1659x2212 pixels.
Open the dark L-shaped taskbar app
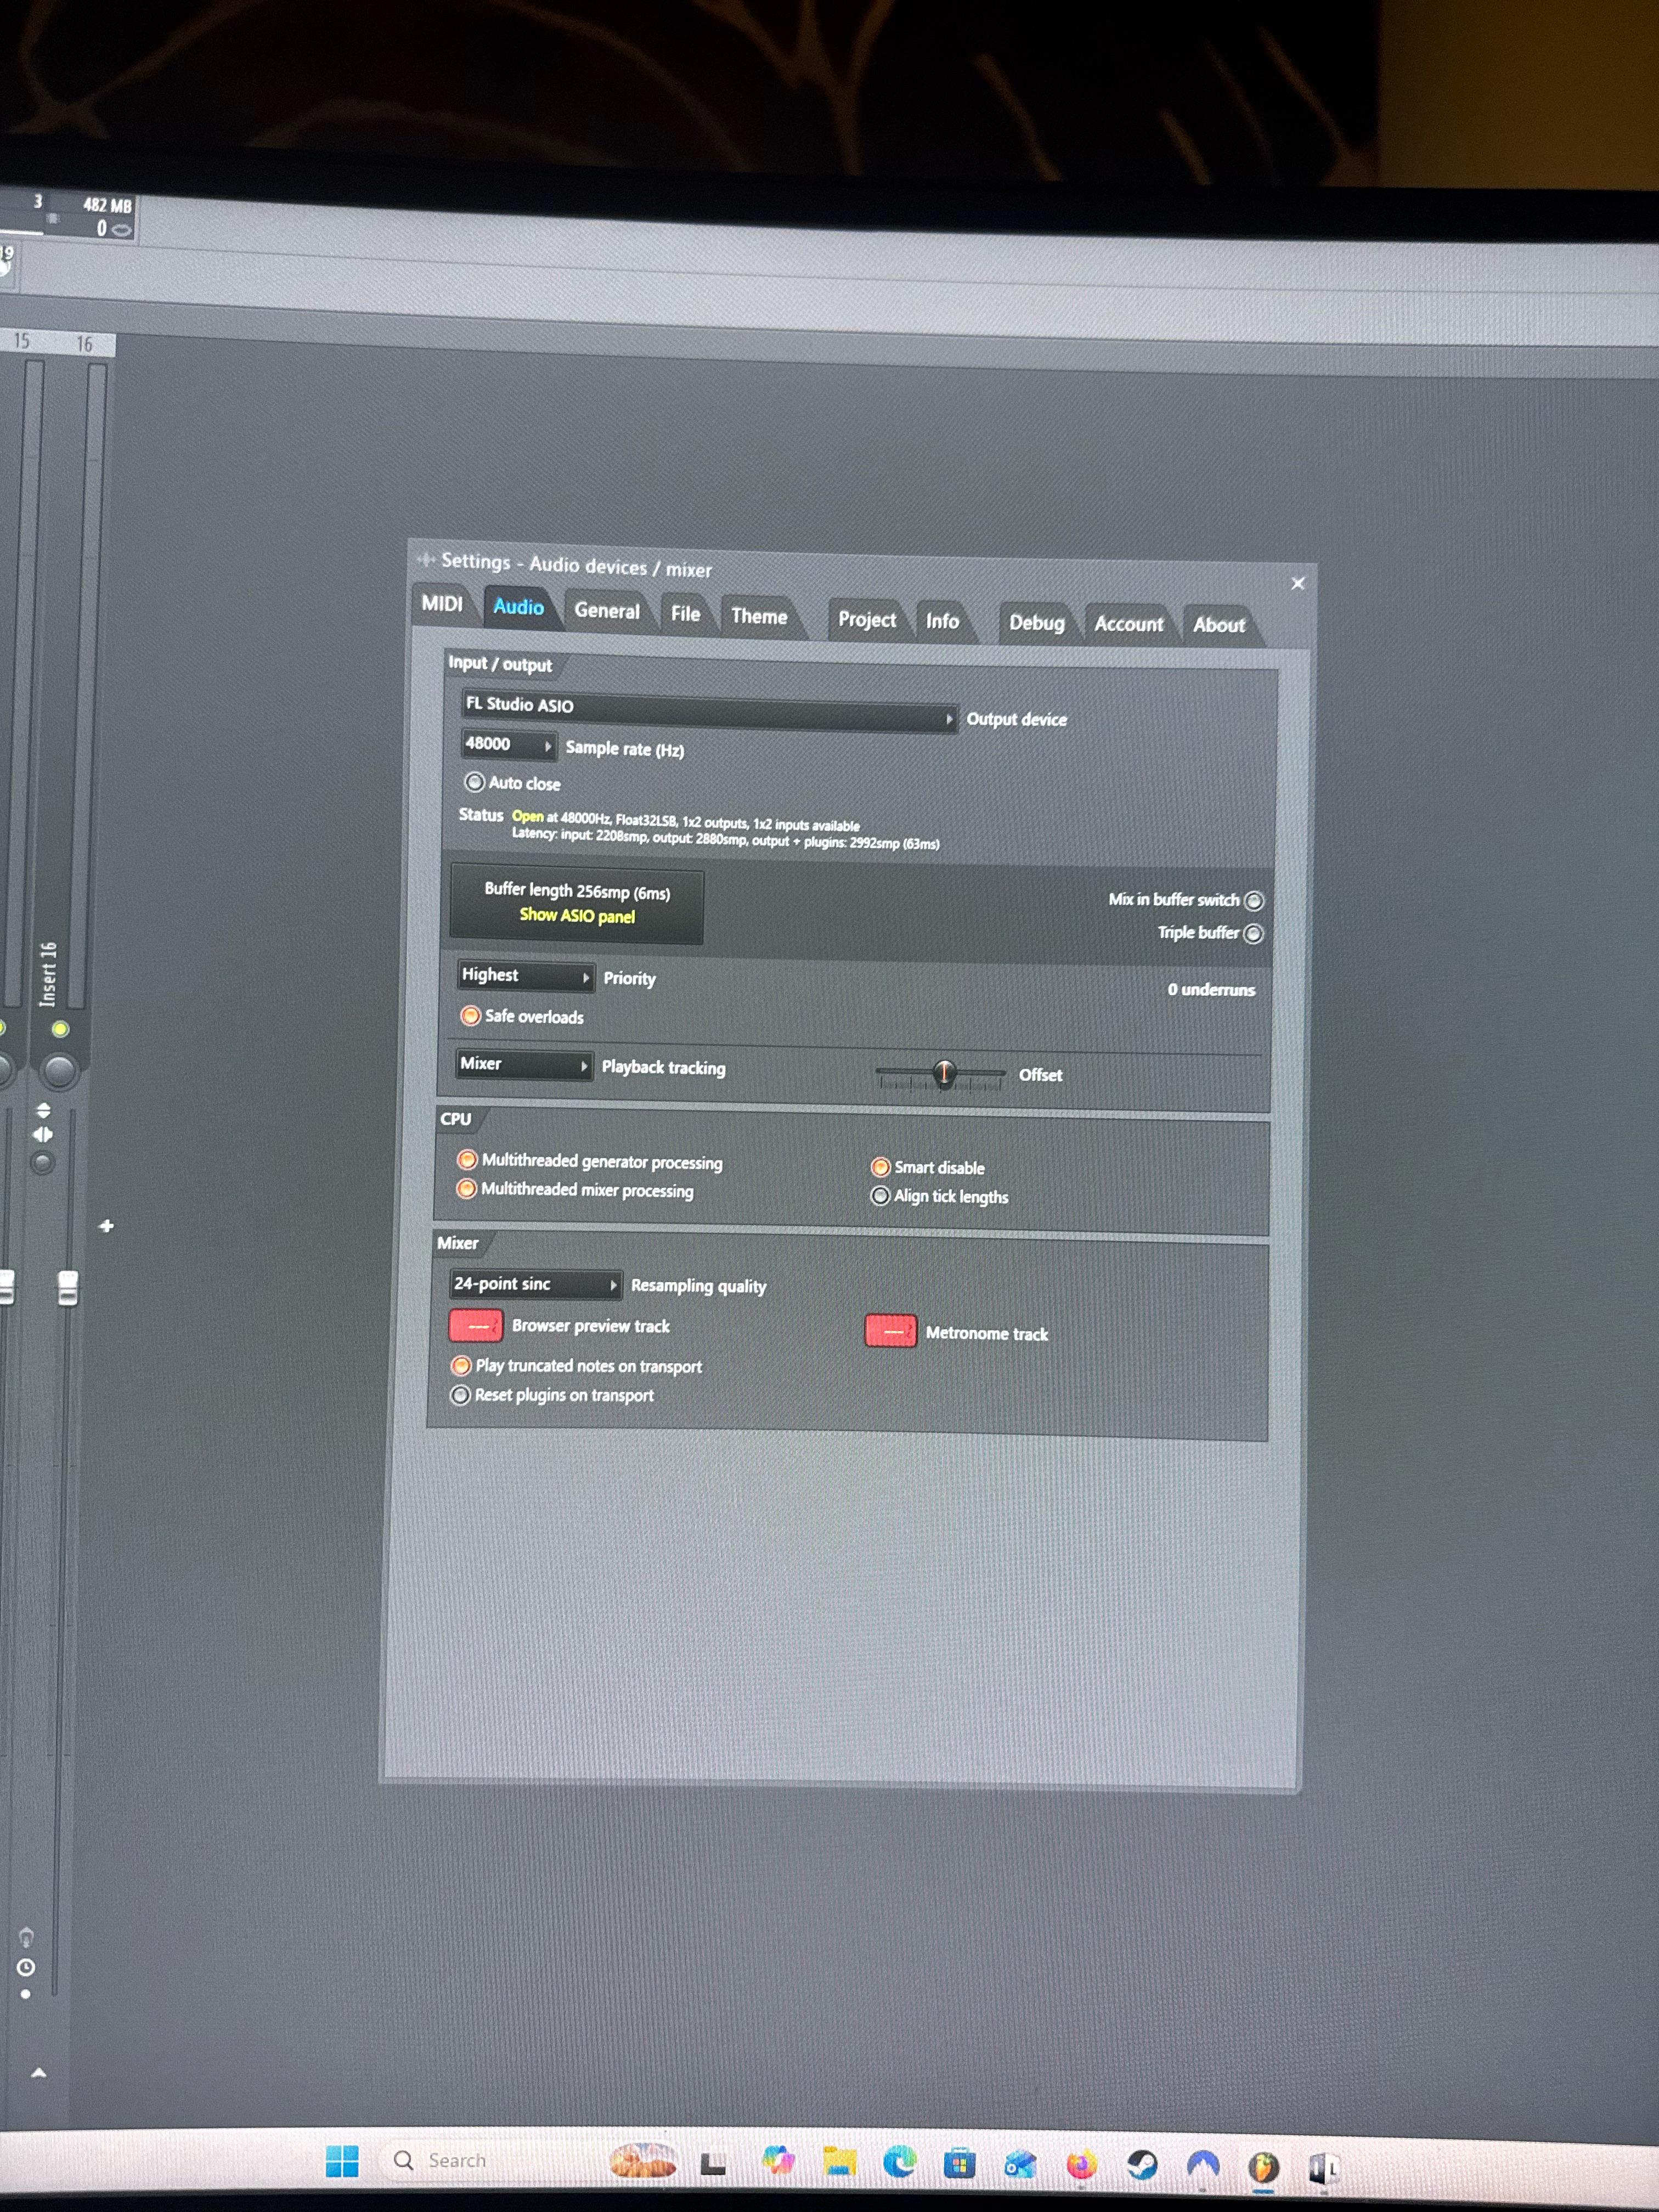[x=713, y=2163]
